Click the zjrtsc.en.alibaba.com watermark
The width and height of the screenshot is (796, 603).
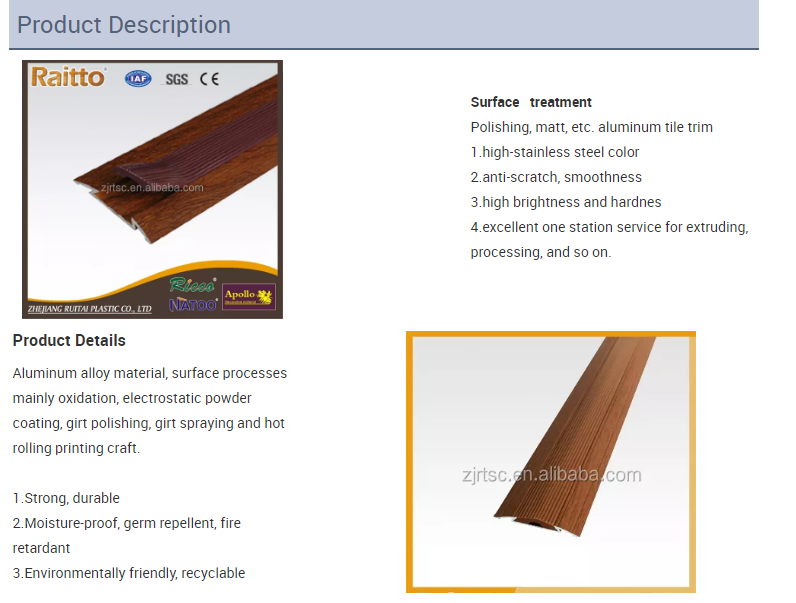[x=152, y=187]
